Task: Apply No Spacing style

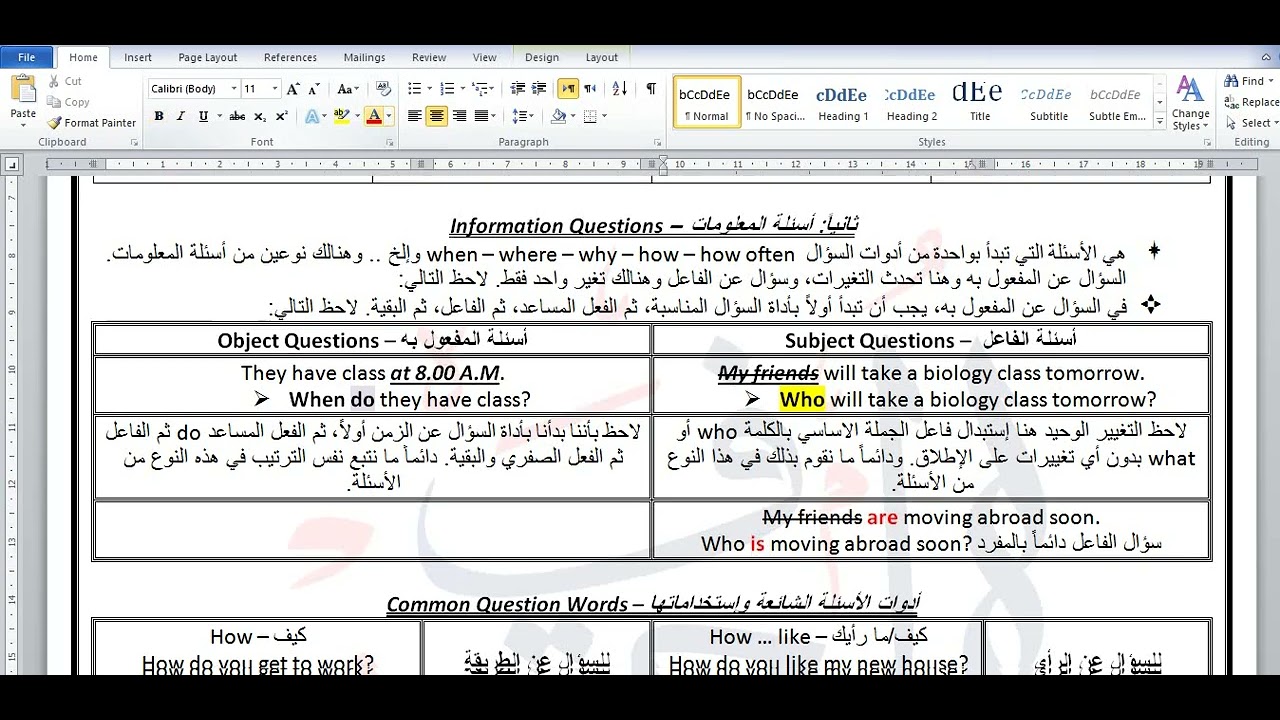Action: tap(775, 103)
